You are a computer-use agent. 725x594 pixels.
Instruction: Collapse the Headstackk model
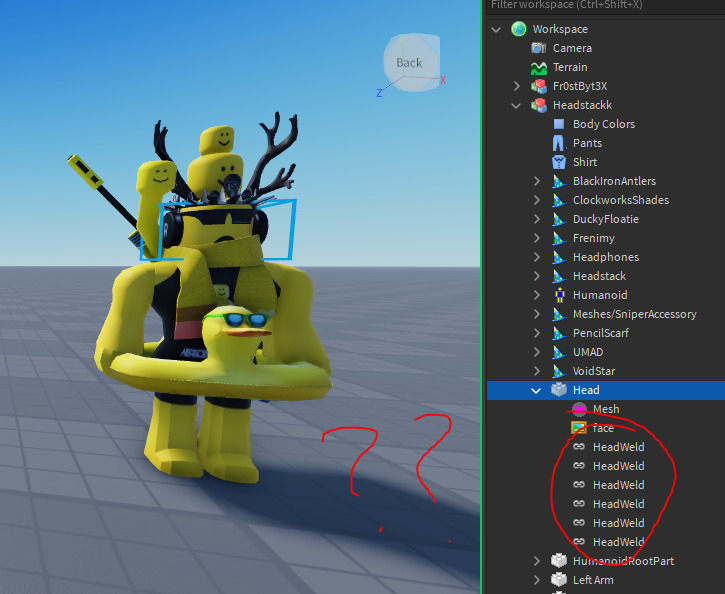pos(516,105)
